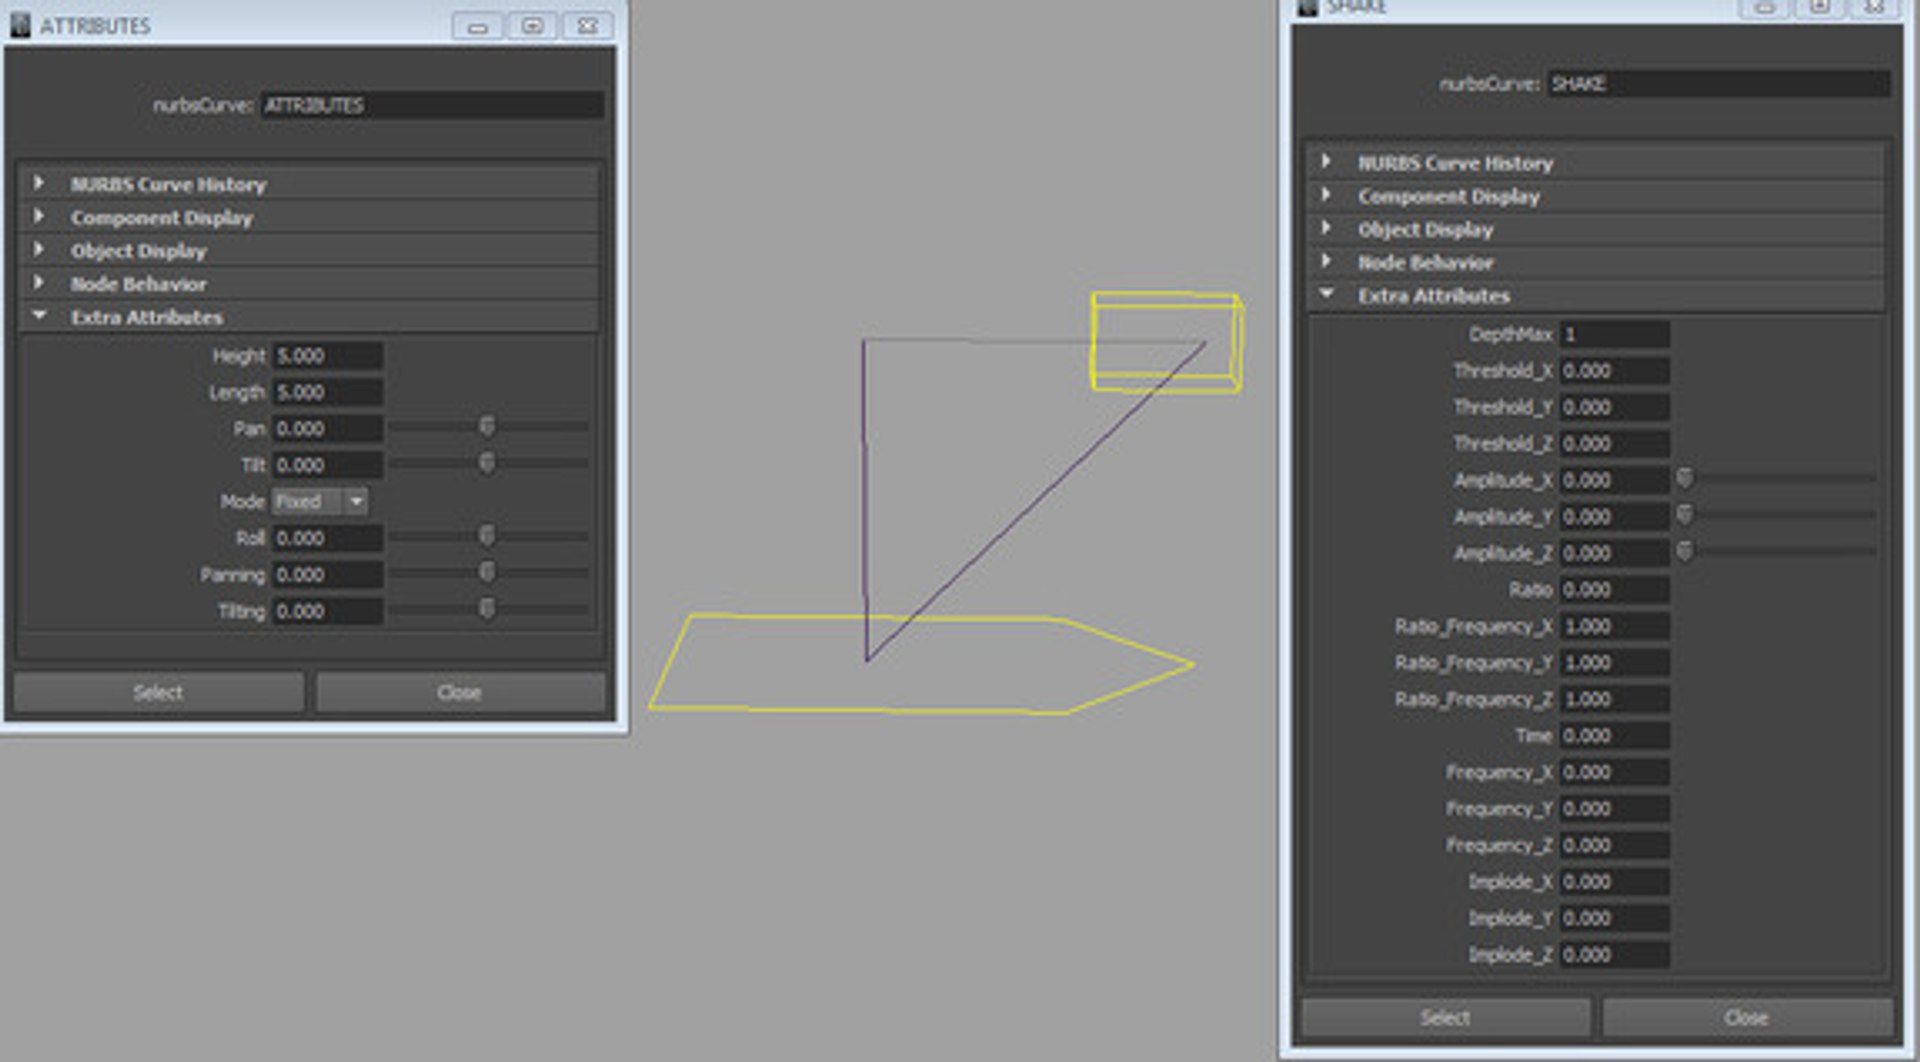Click the Panning slider handle
This screenshot has height=1062, width=1920.
487,572
